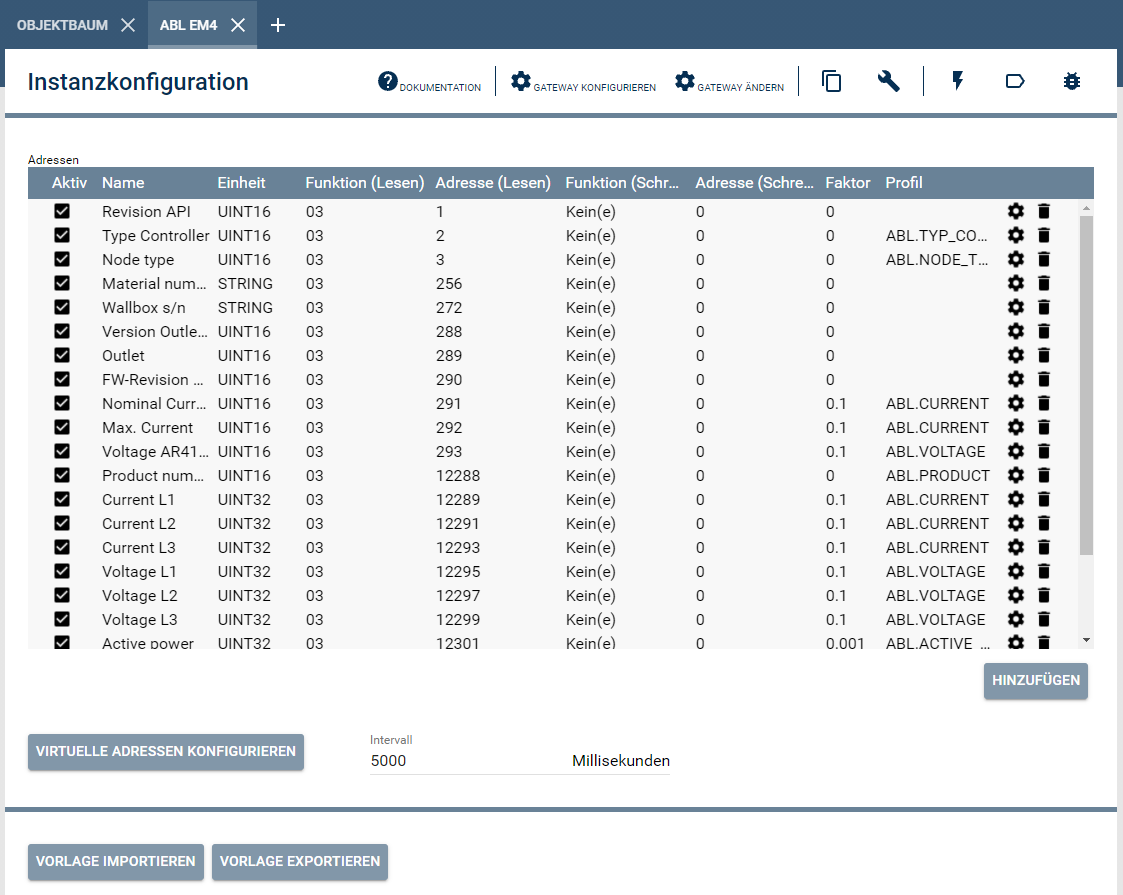Open settings gear for the Revision API row
Screen dimensions: 1123x895
click(x=1016, y=211)
